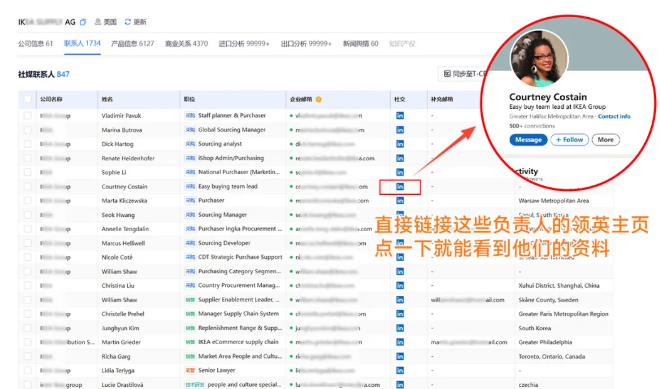Switch to the 产品信息 6127 tab

pyautogui.click(x=133, y=43)
